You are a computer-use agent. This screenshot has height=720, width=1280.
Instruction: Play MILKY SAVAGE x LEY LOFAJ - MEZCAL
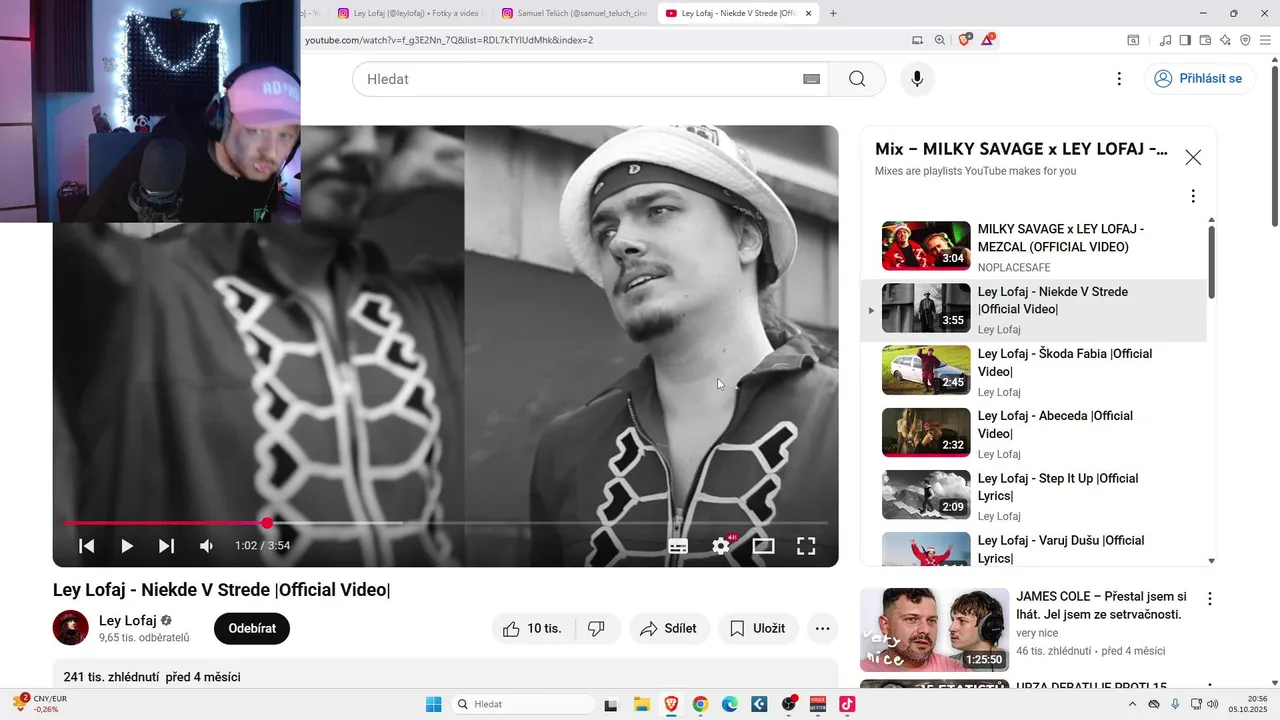click(x=1034, y=247)
